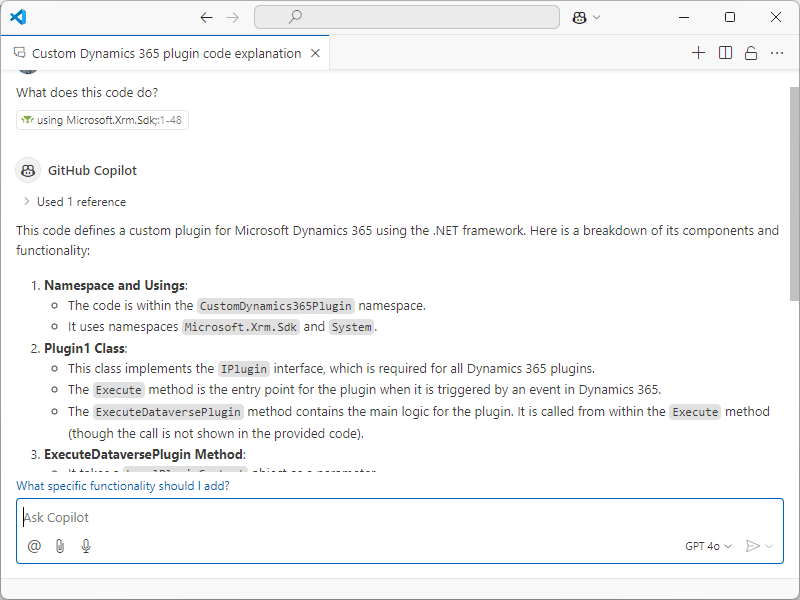Click the unlock padlock icon
This screenshot has height=600, width=800.
[x=750, y=52]
